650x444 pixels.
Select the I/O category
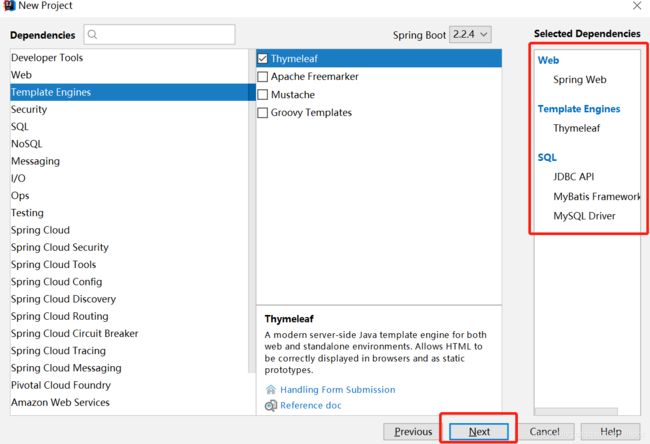click(129, 178)
